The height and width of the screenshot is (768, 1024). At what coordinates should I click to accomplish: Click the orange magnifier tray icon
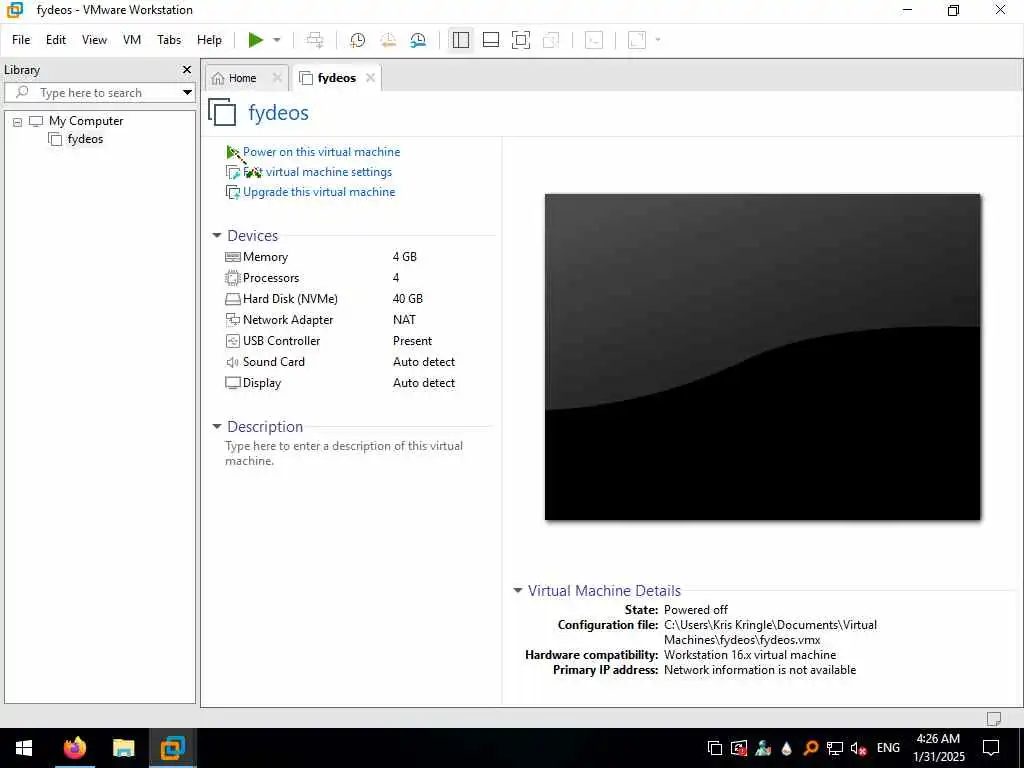[810, 748]
